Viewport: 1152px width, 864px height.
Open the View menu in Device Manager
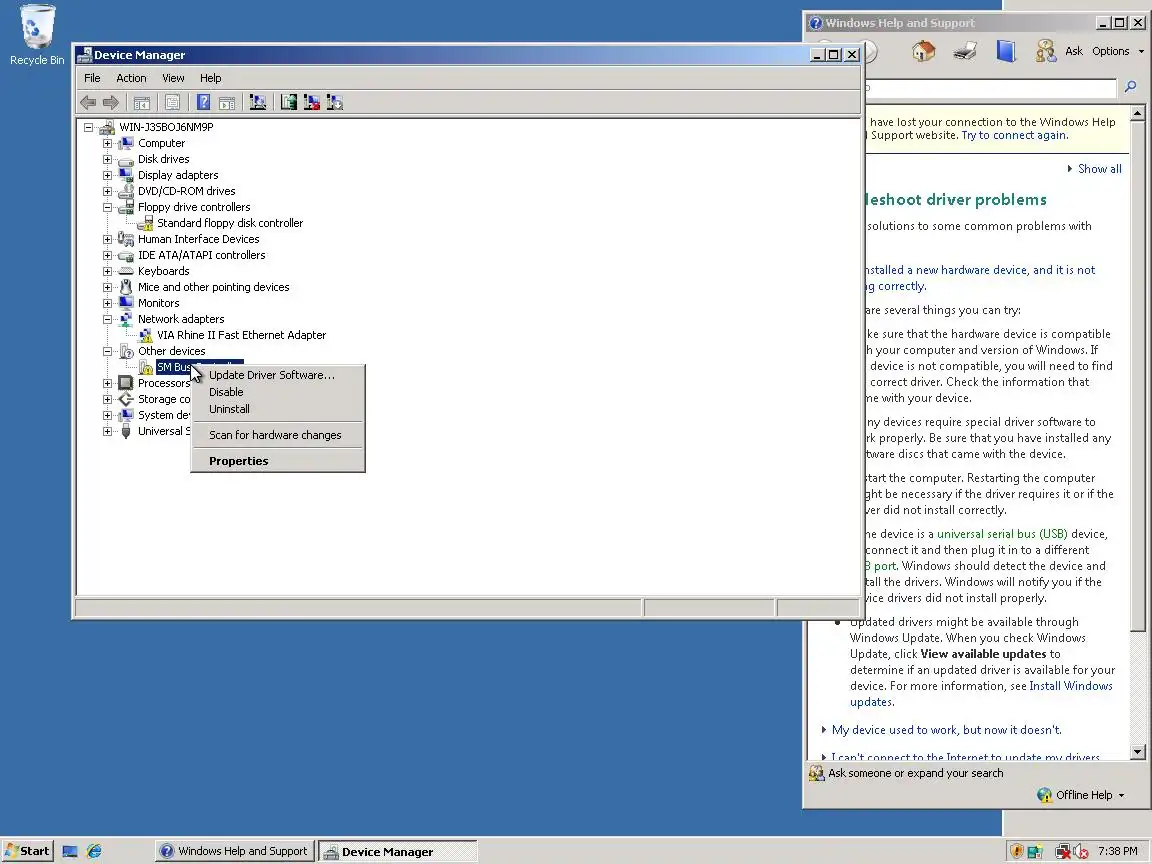coord(173,78)
